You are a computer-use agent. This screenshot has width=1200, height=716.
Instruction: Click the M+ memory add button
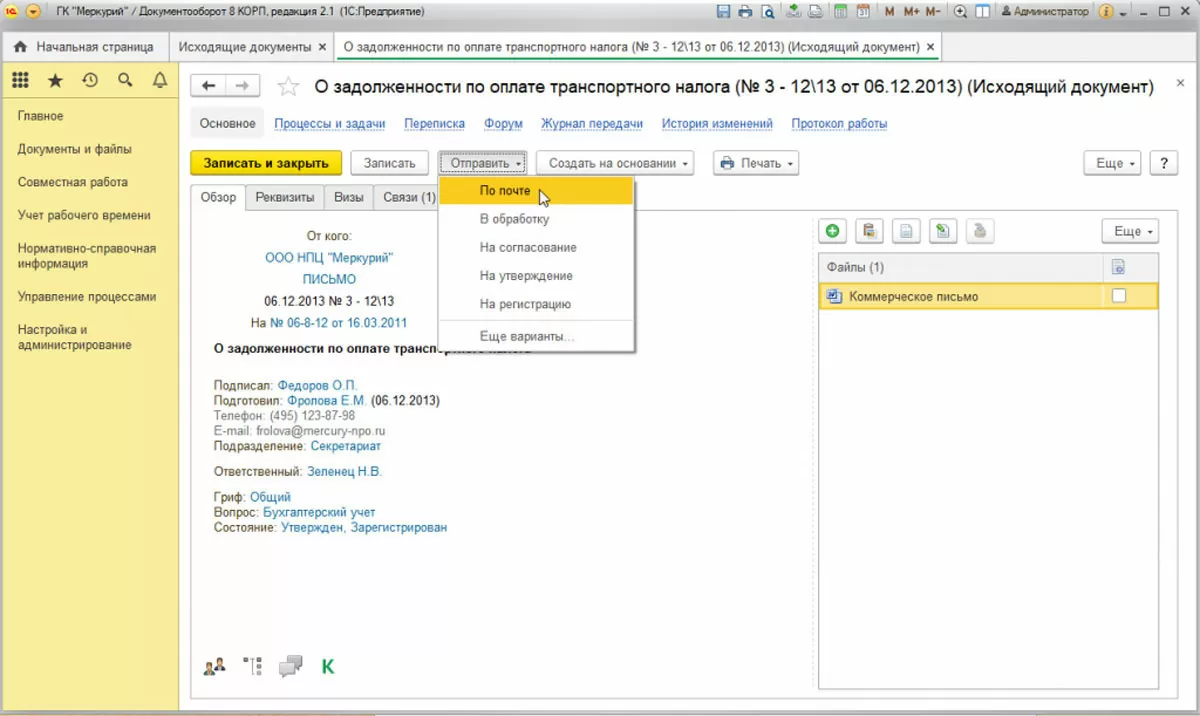pyautogui.click(x=911, y=12)
